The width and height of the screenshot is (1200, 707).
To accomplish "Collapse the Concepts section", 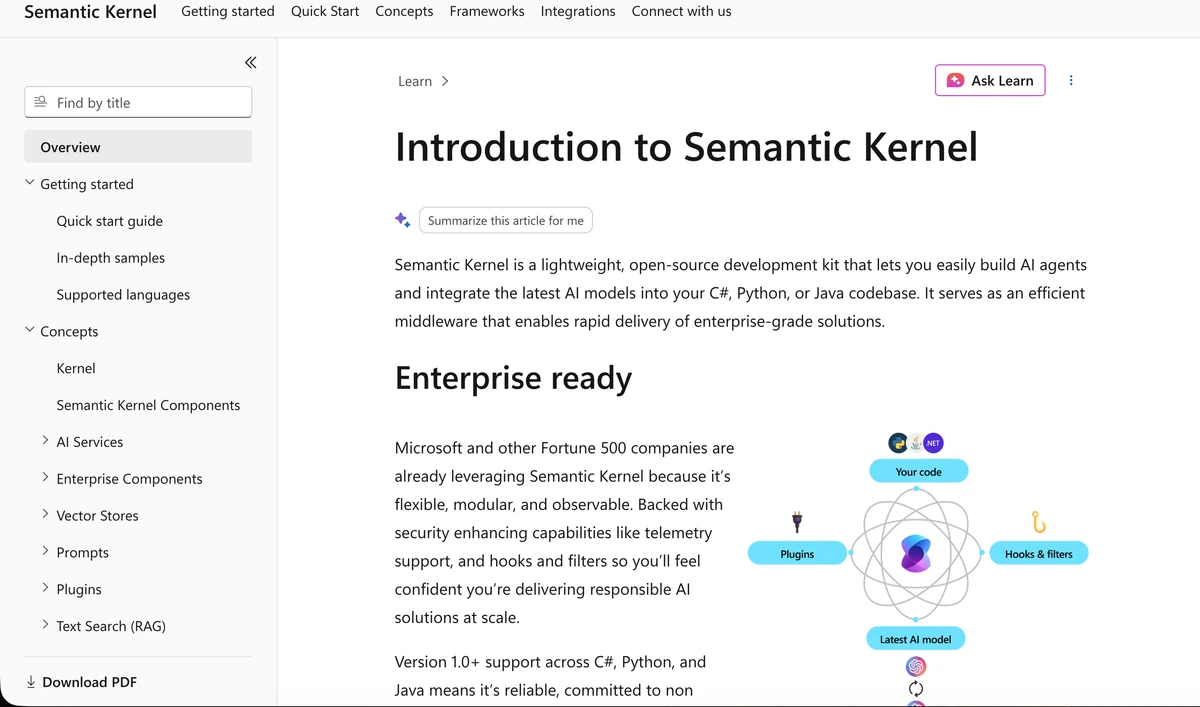I will (x=30, y=330).
